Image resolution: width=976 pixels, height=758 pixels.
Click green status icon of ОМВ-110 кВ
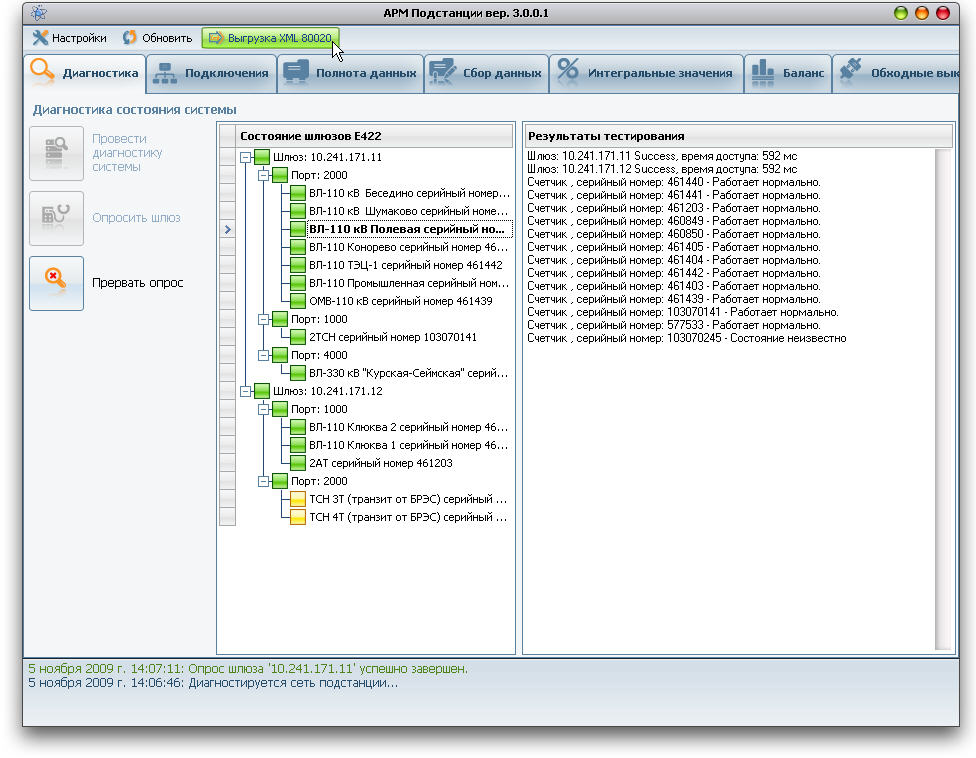tap(298, 301)
